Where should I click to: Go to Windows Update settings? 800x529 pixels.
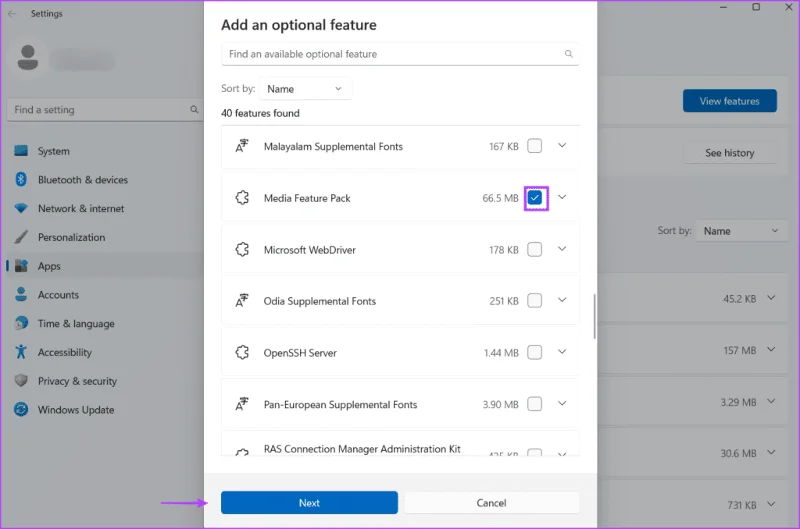coord(105,410)
